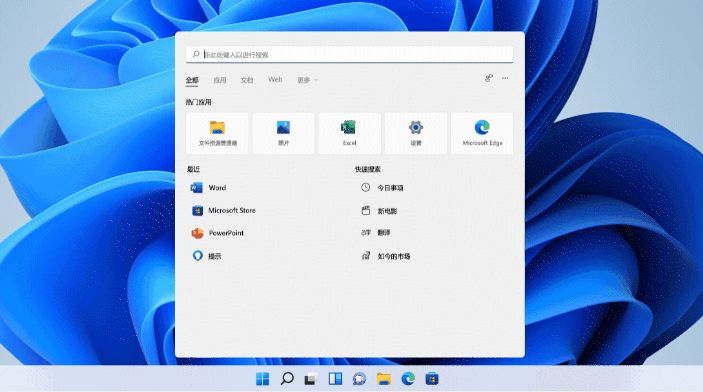Open Microsoft Store from the taskbar

point(432,379)
